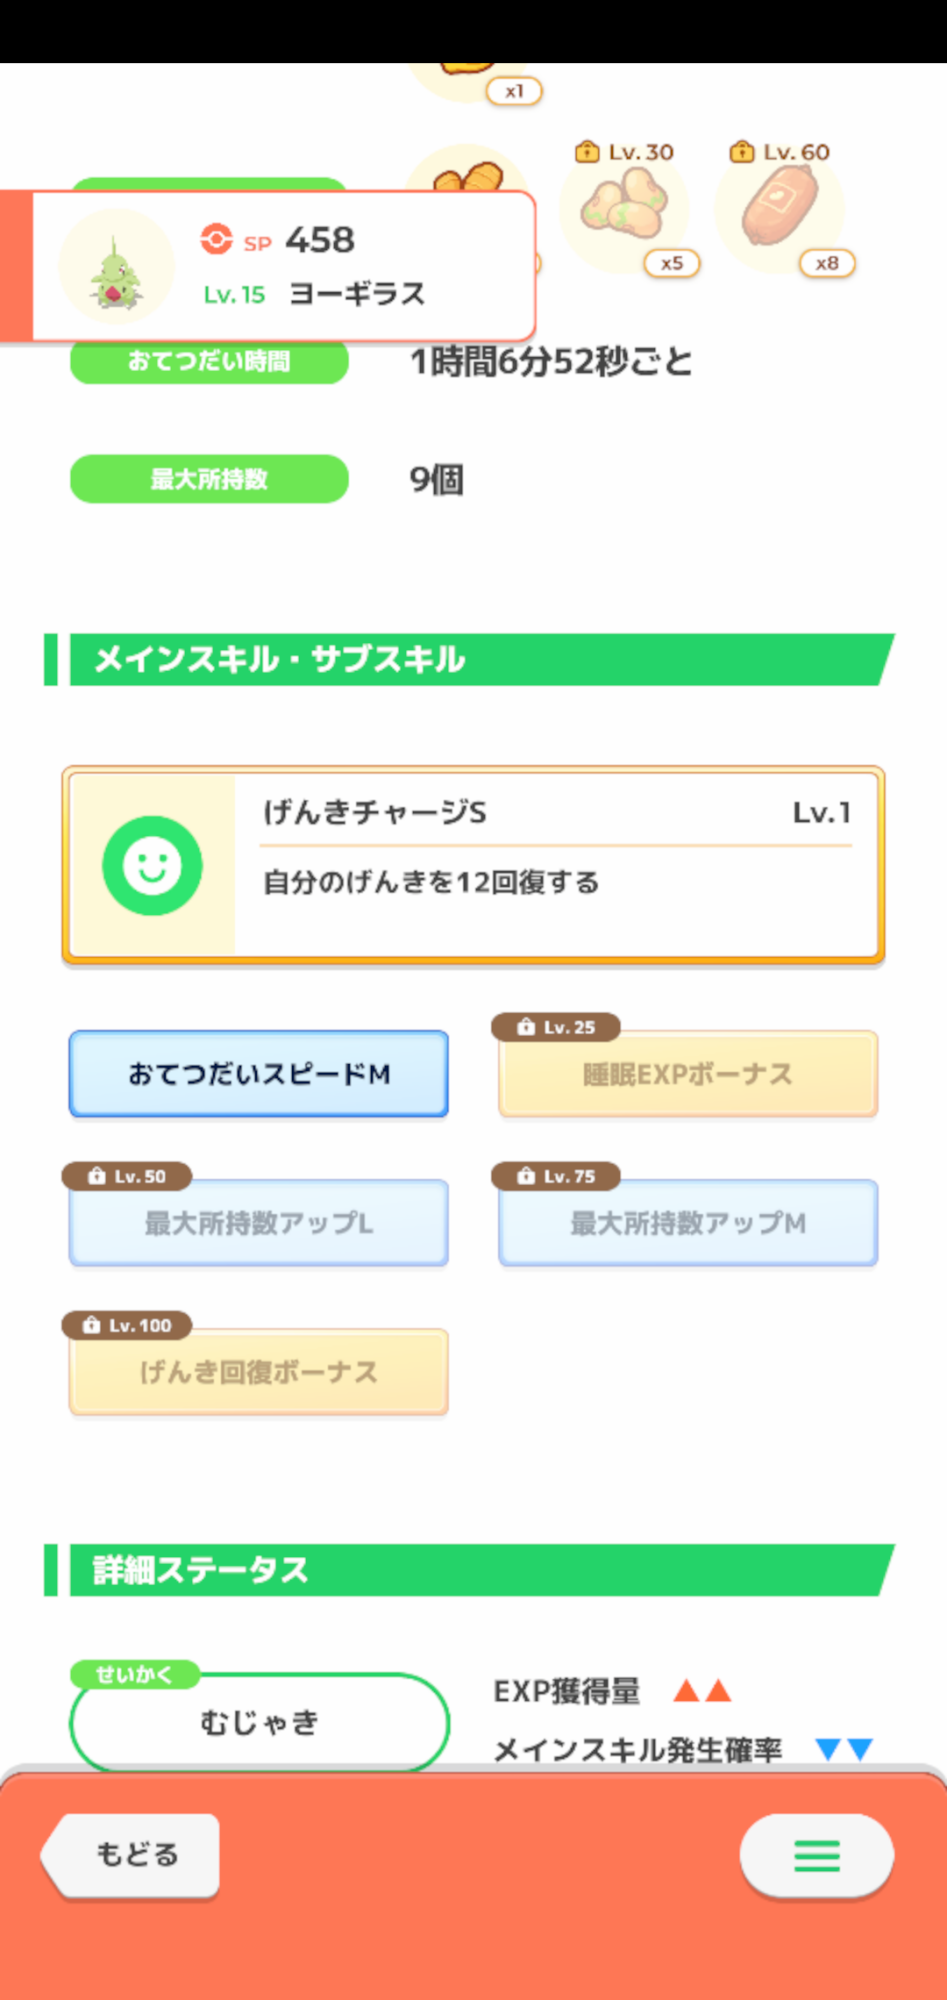Image resolution: width=947 pixels, height=2000 pixels.
Task: Tap the Poké Ball SP icon
Action: pyautogui.click(x=216, y=240)
